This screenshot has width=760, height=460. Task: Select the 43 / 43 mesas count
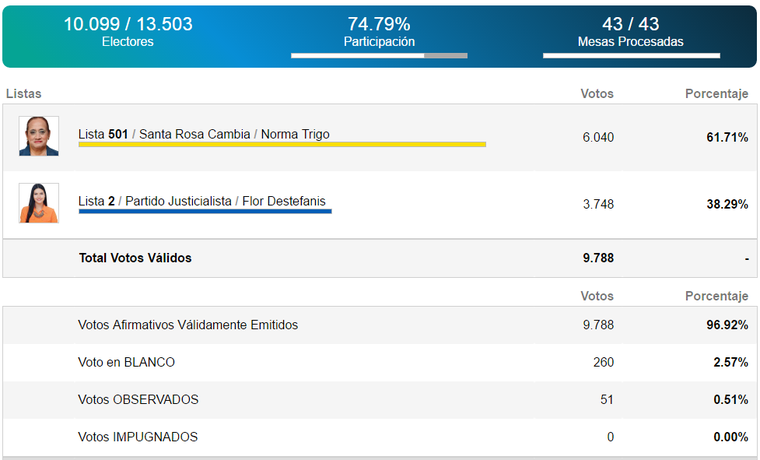(x=631, y=24)
